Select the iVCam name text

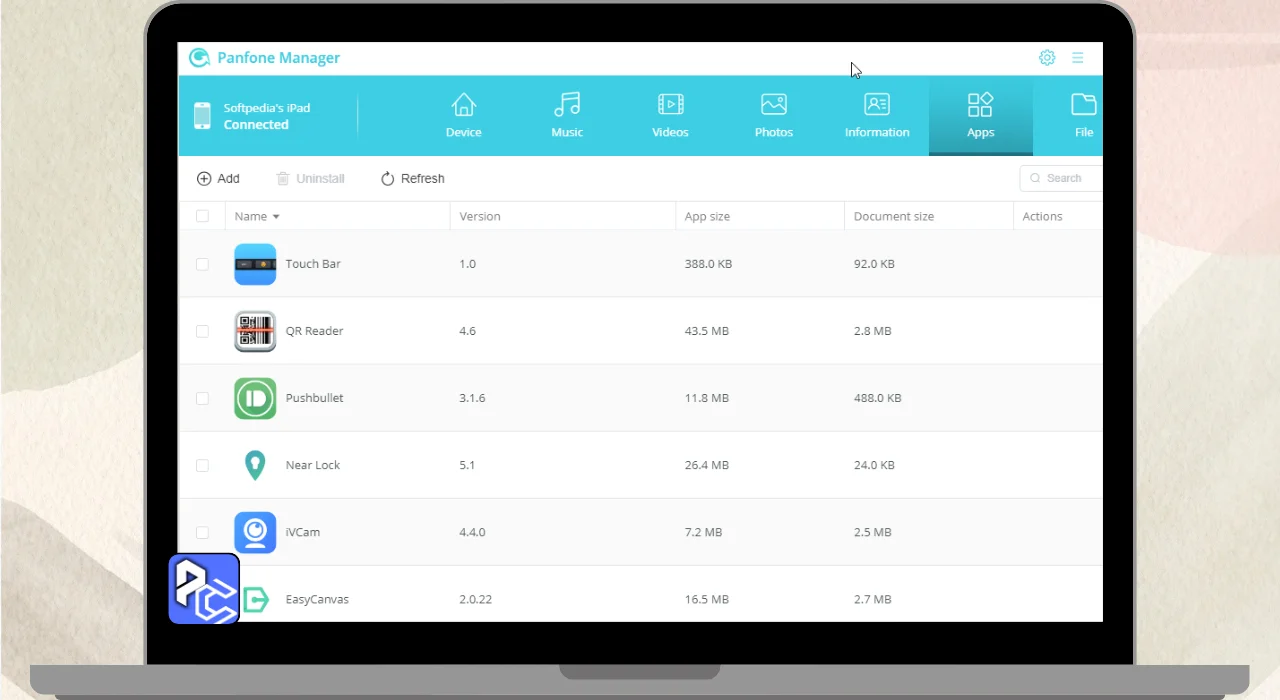click(x=303, y=532)
